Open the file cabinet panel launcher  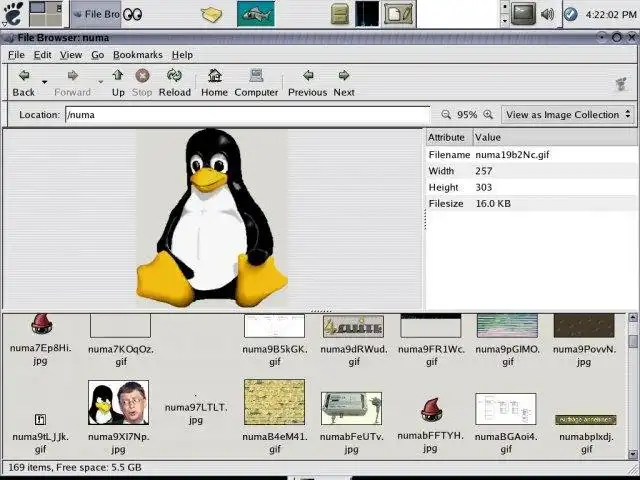[x=340, y=14]
